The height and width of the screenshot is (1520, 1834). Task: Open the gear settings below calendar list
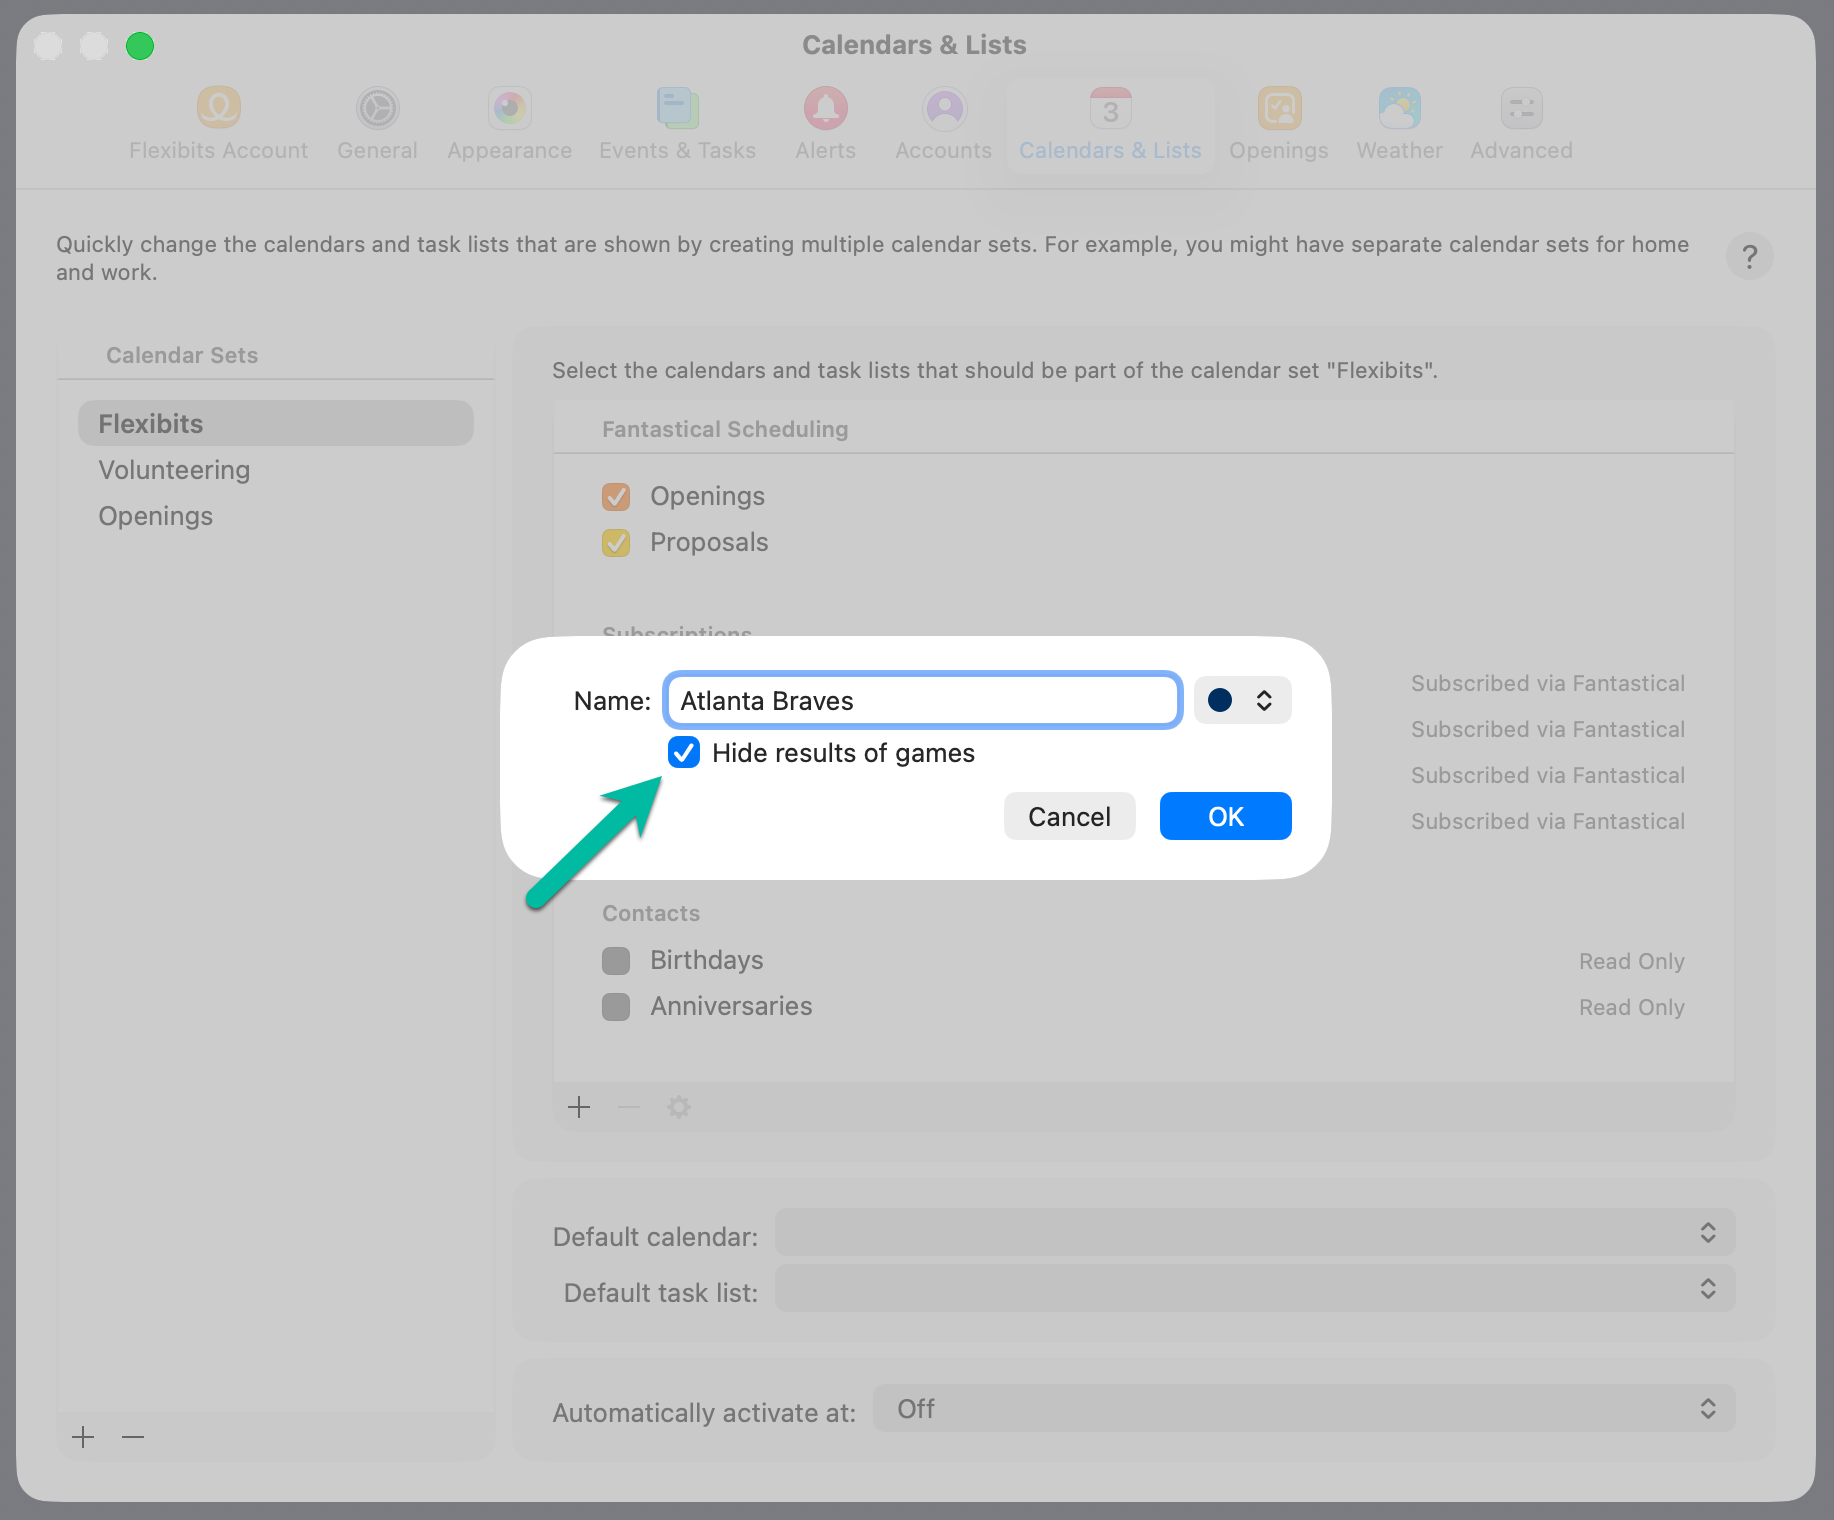679,1107
